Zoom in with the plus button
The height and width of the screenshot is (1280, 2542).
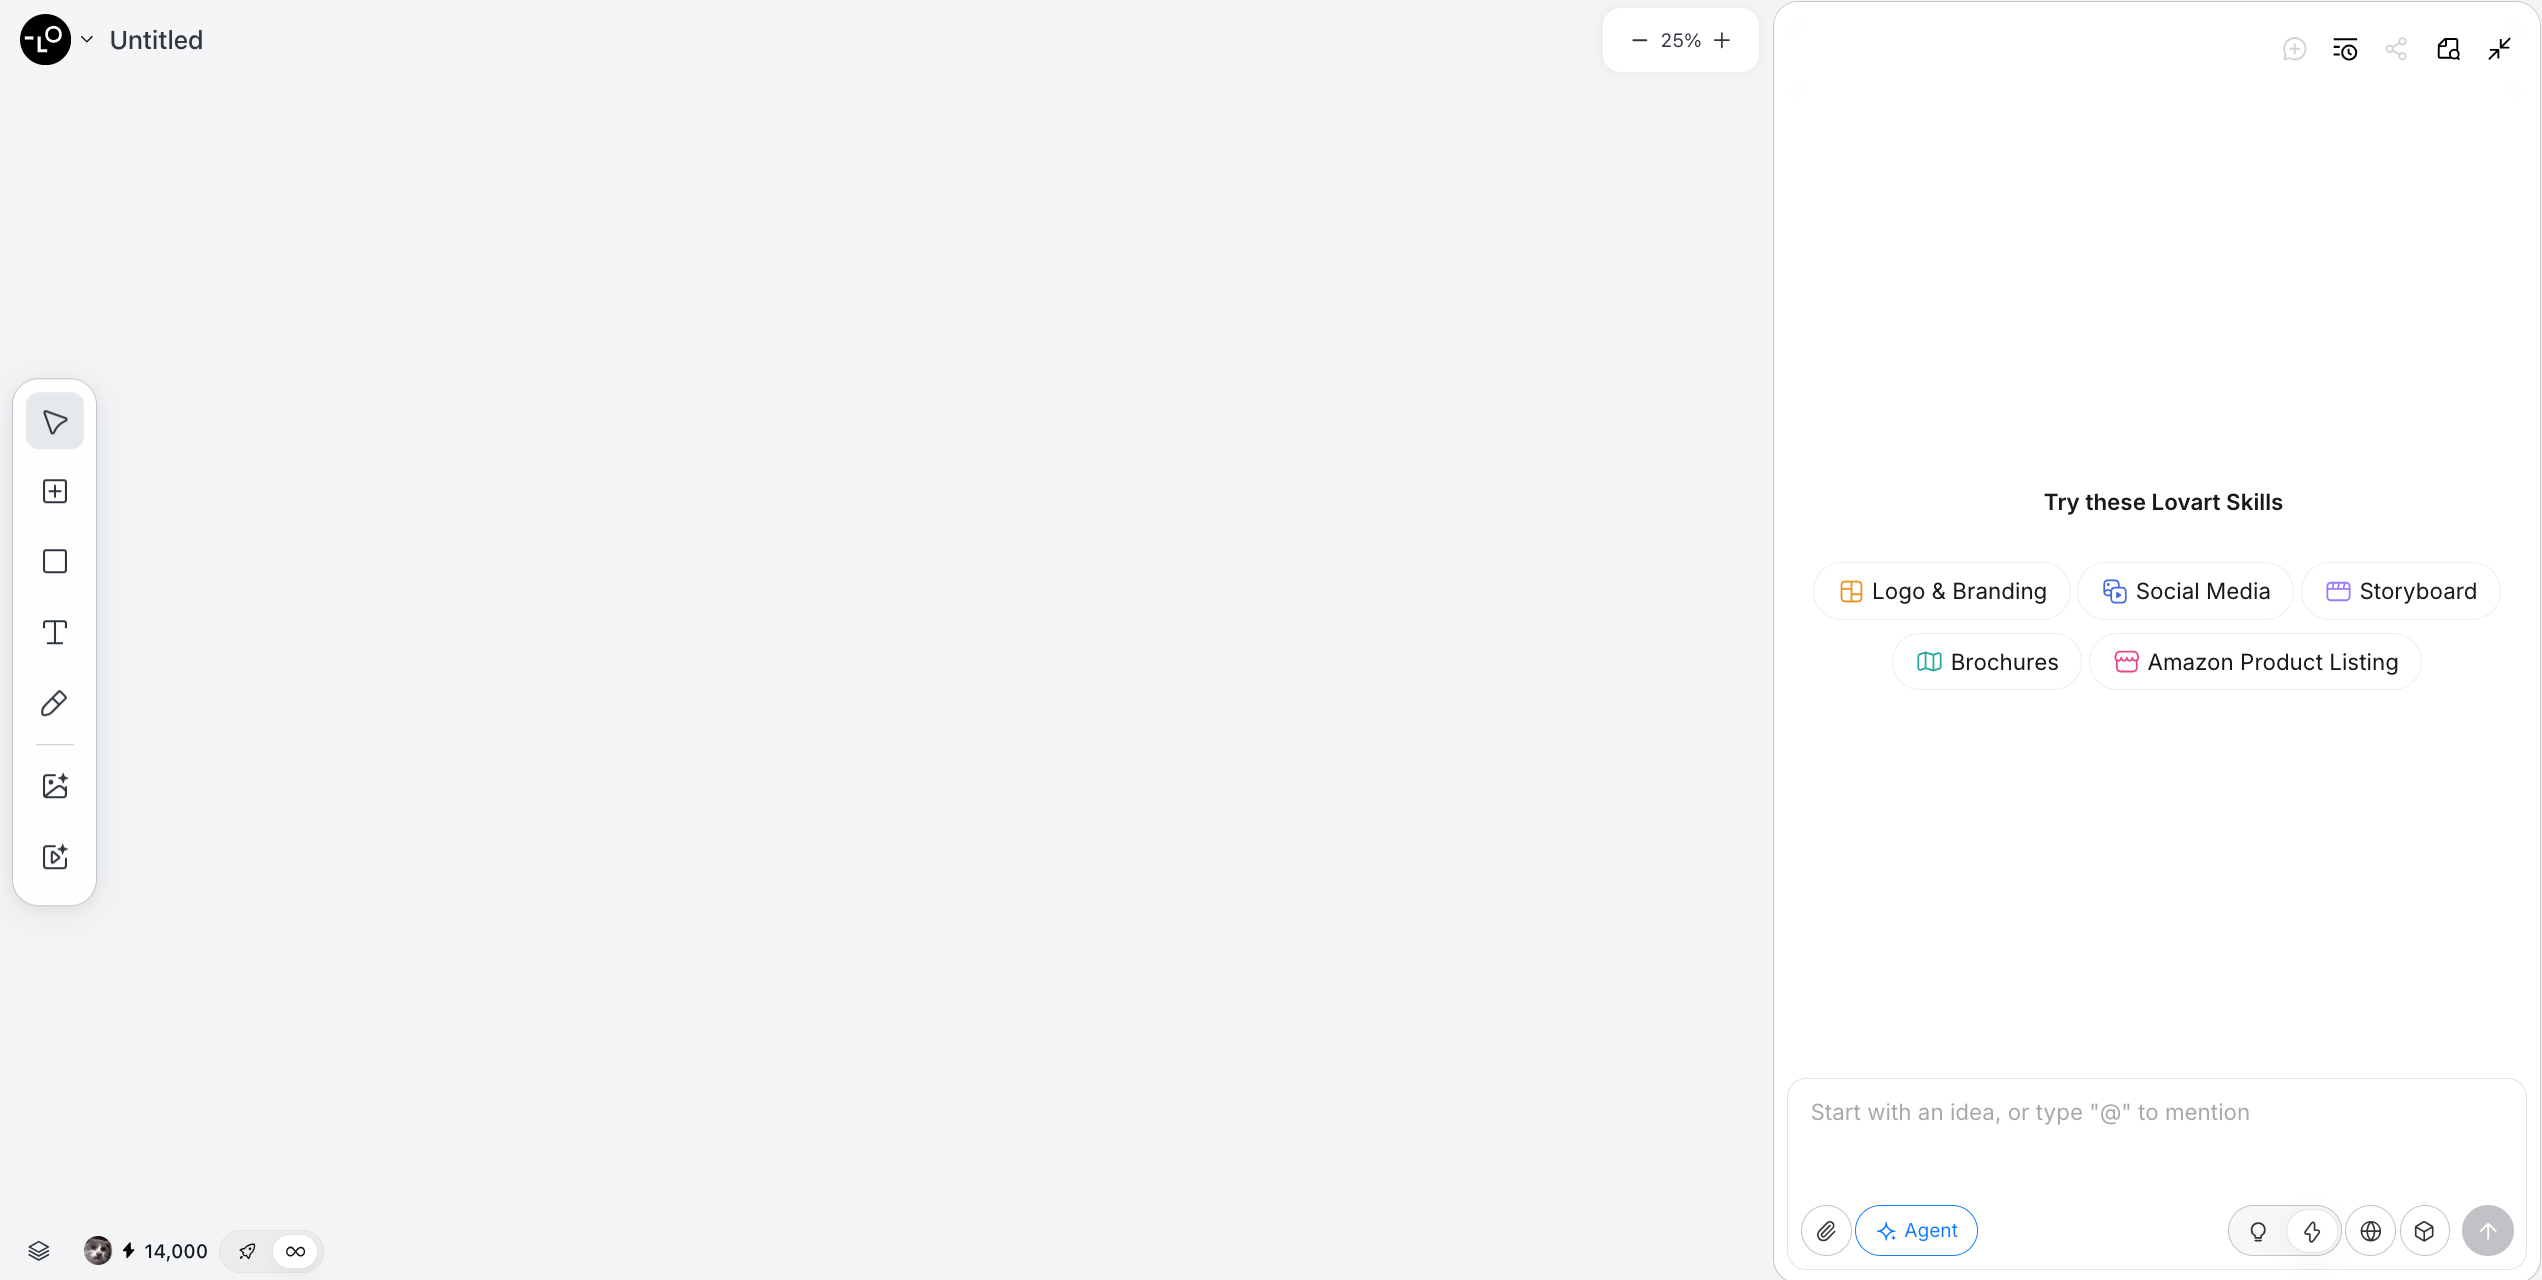1722,40
